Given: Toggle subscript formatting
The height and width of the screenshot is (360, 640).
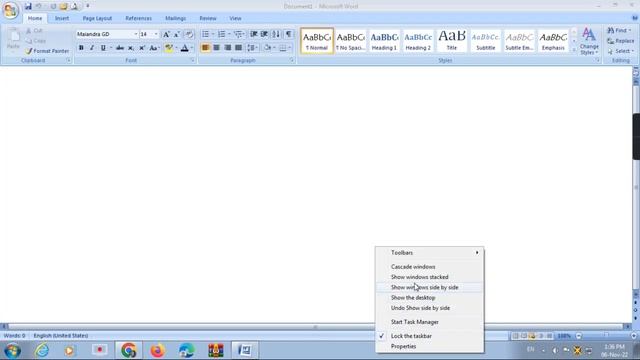Looking at the screenshot, I should point(131,48).
